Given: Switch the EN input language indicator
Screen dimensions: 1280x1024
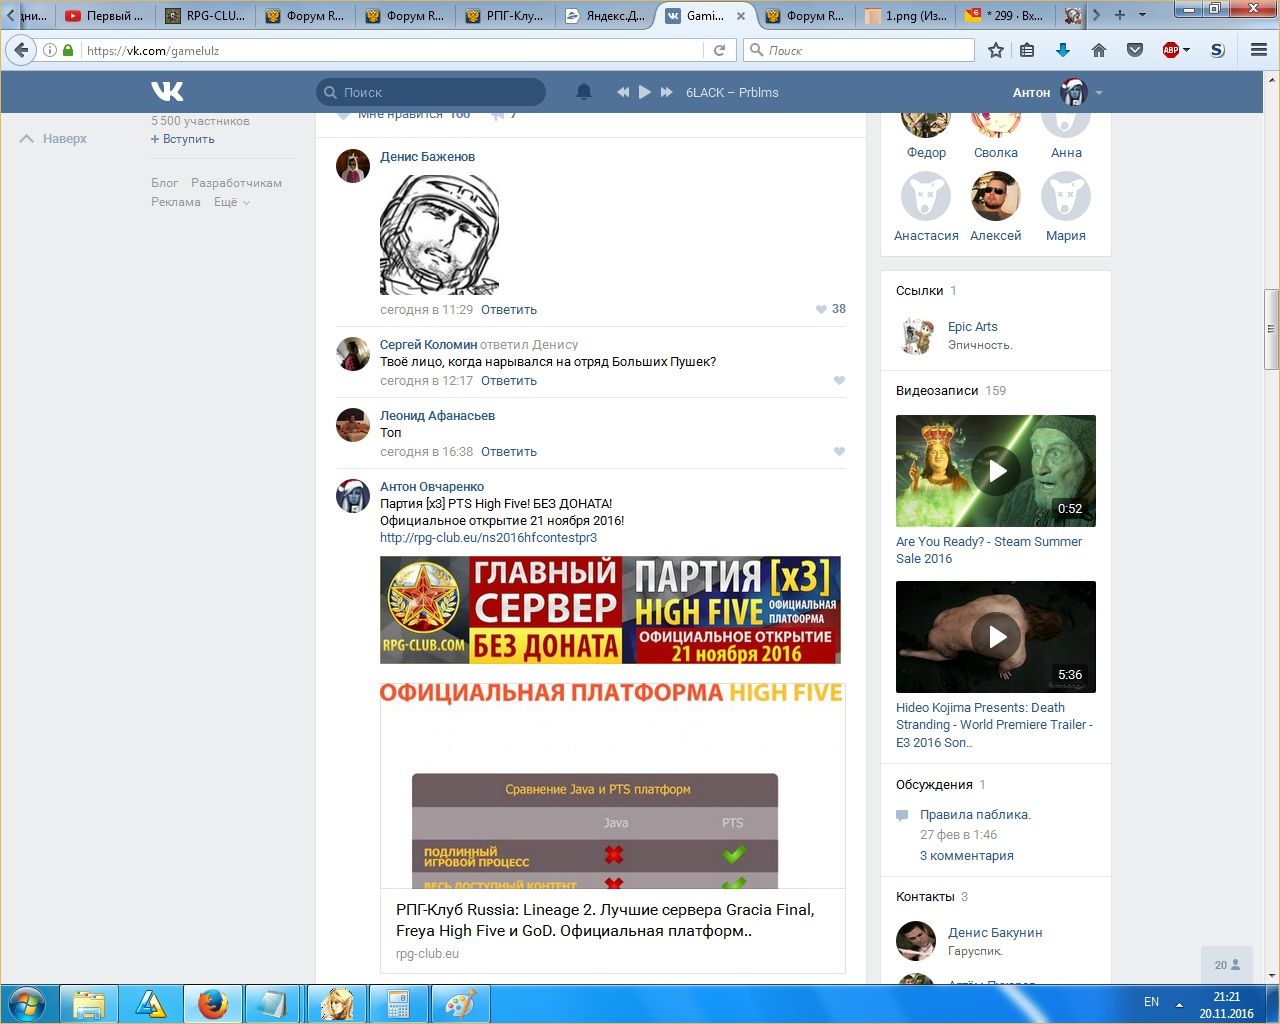Looking at the screenshot, I should (x=1152, y=1002).
